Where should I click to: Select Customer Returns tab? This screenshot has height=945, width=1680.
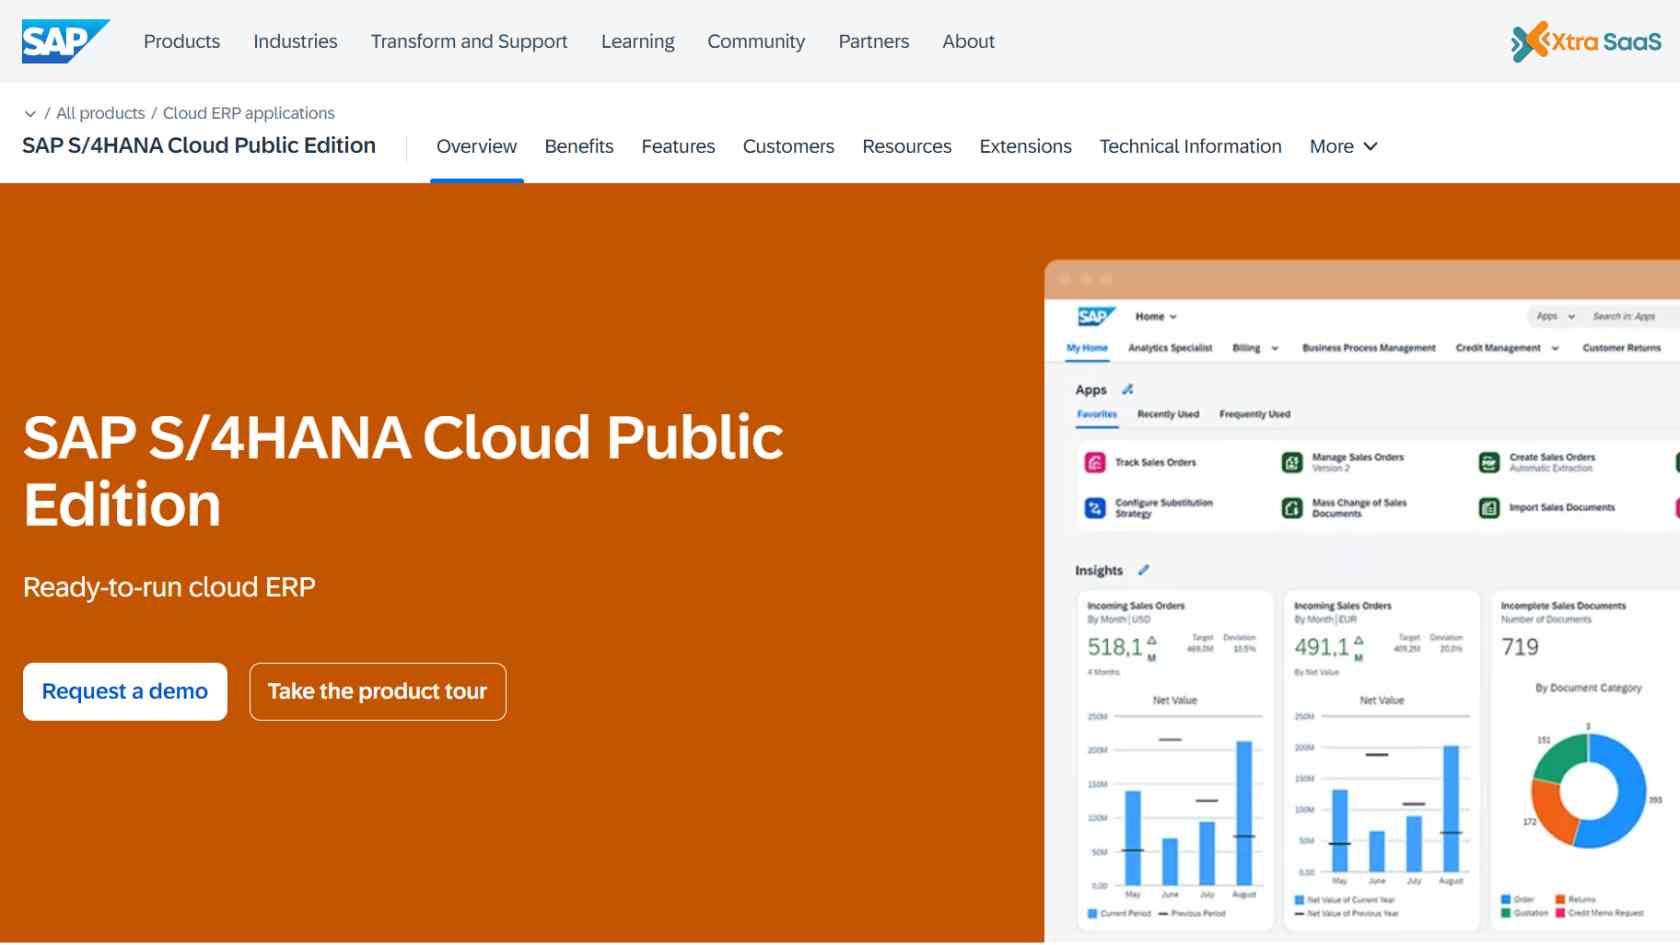1621,348
